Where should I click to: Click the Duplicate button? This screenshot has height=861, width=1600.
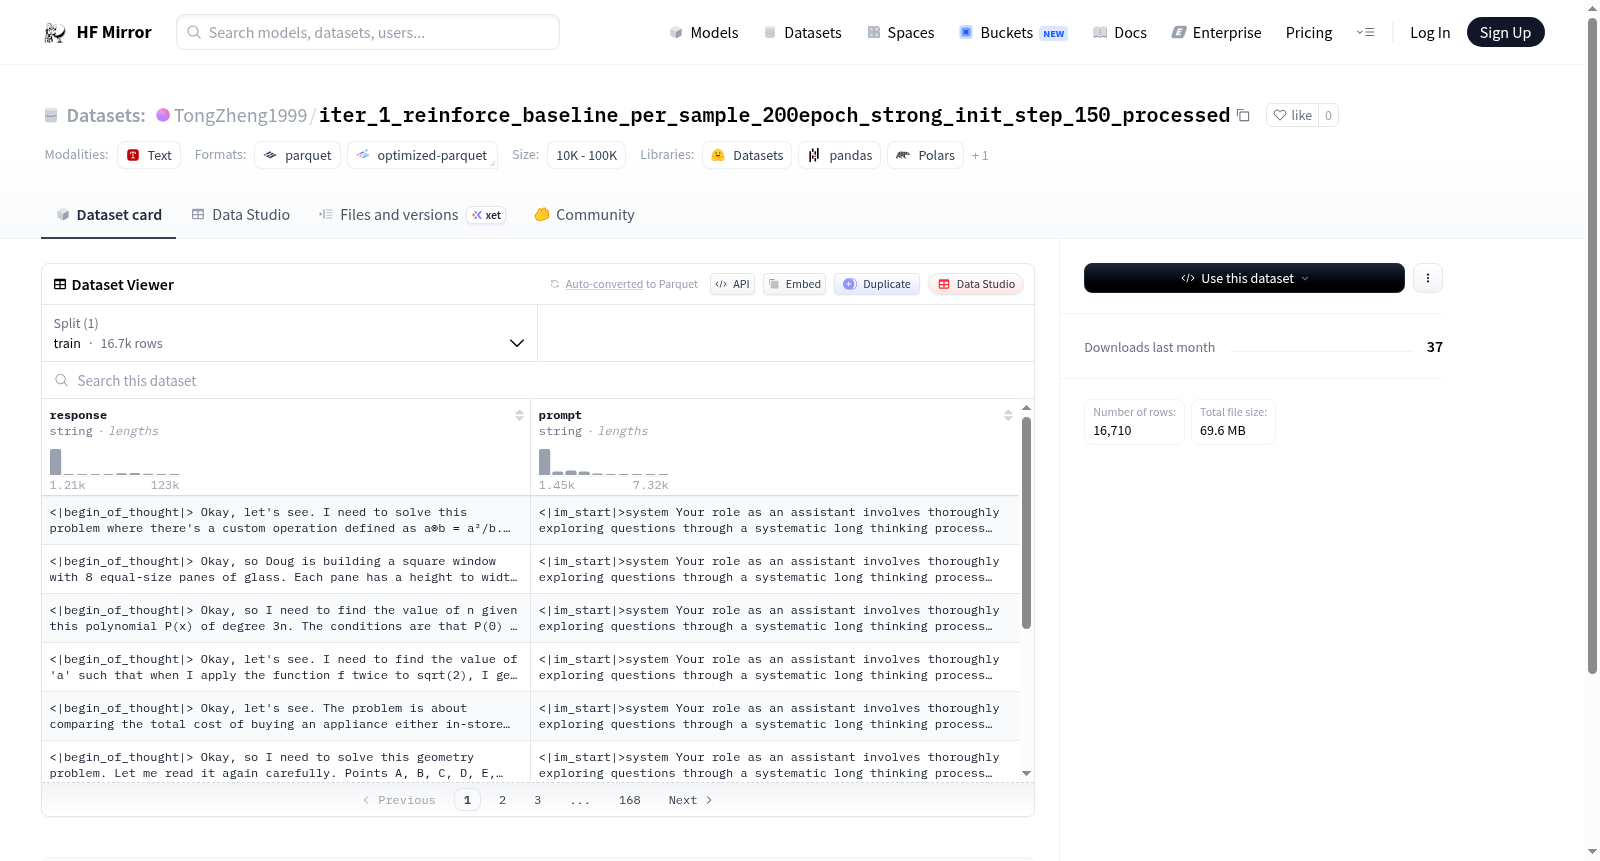pos(877,284)
